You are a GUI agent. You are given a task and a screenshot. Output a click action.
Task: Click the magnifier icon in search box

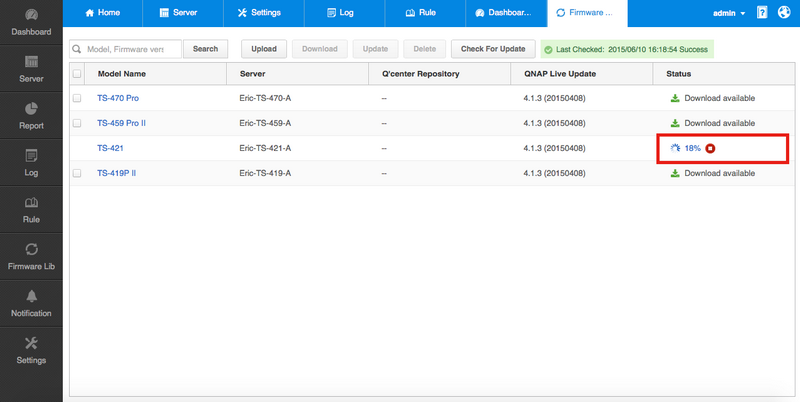pos(77,49)
